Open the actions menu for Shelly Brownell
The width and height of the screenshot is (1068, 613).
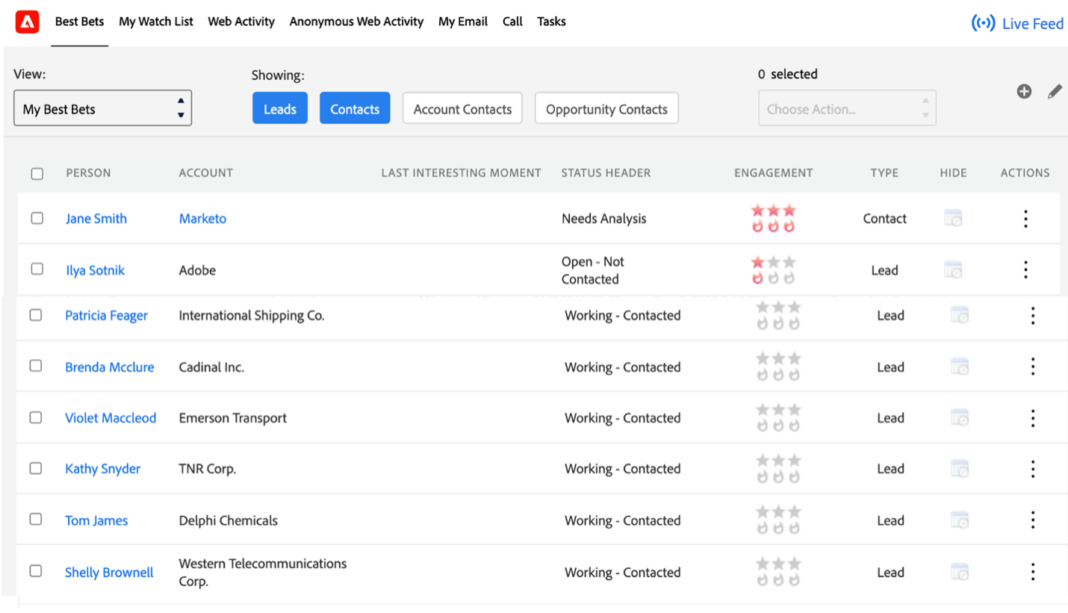1032,571
